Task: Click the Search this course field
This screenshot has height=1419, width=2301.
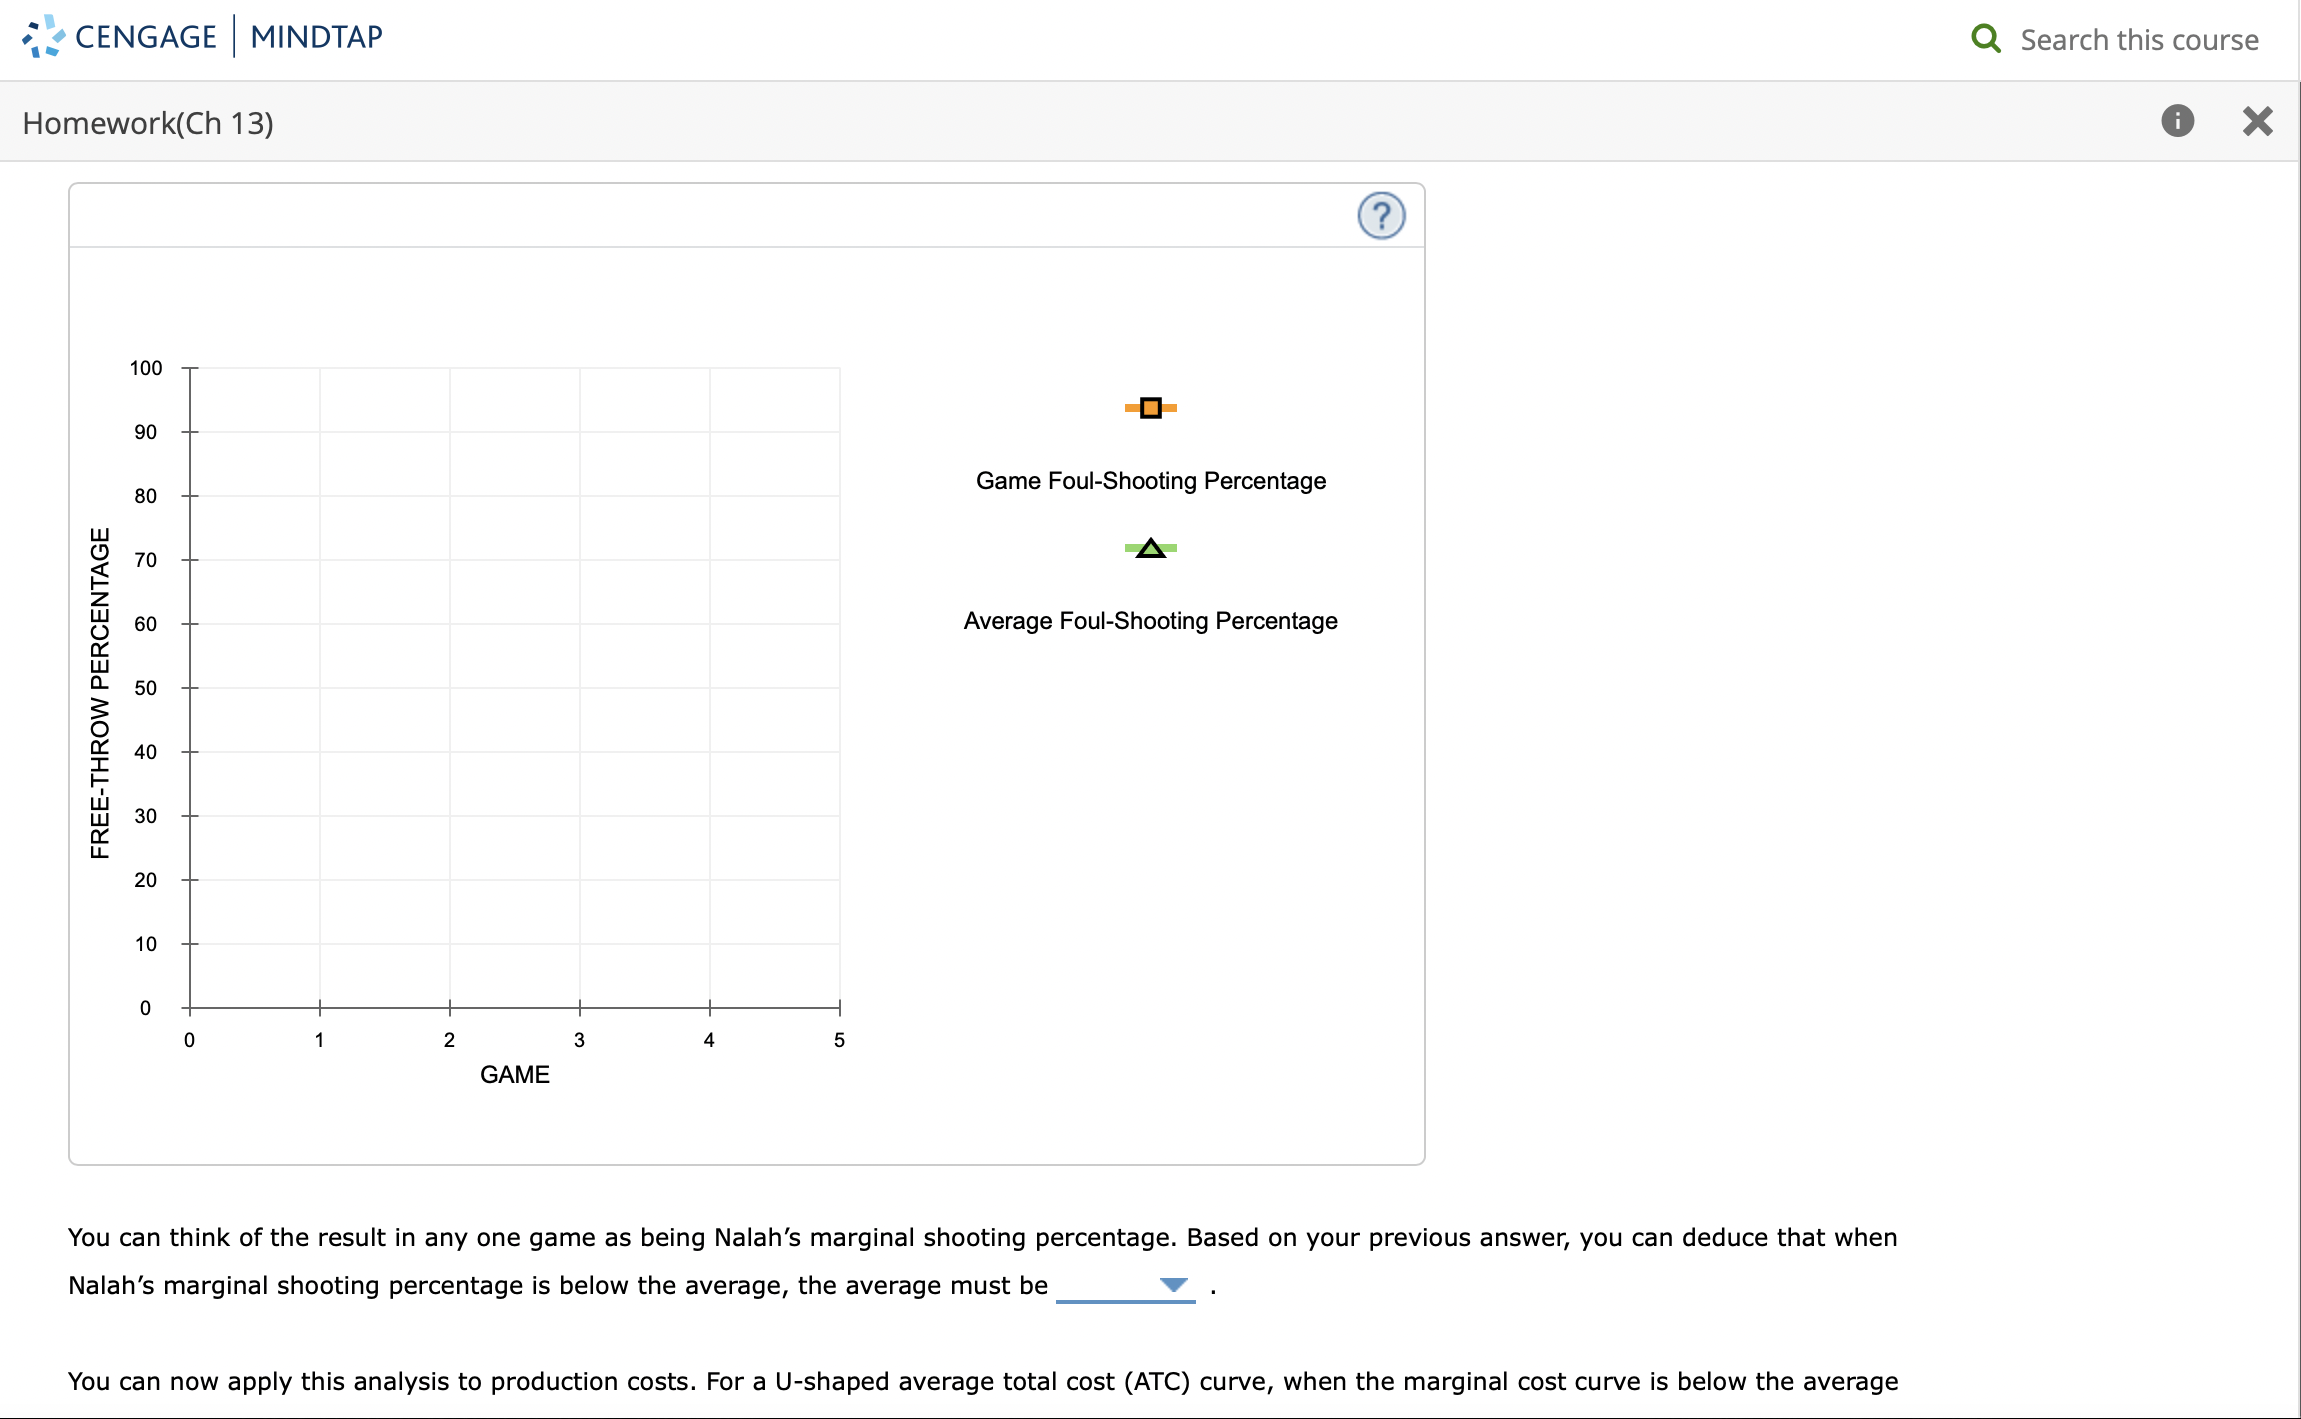Action: (2139, 40)
